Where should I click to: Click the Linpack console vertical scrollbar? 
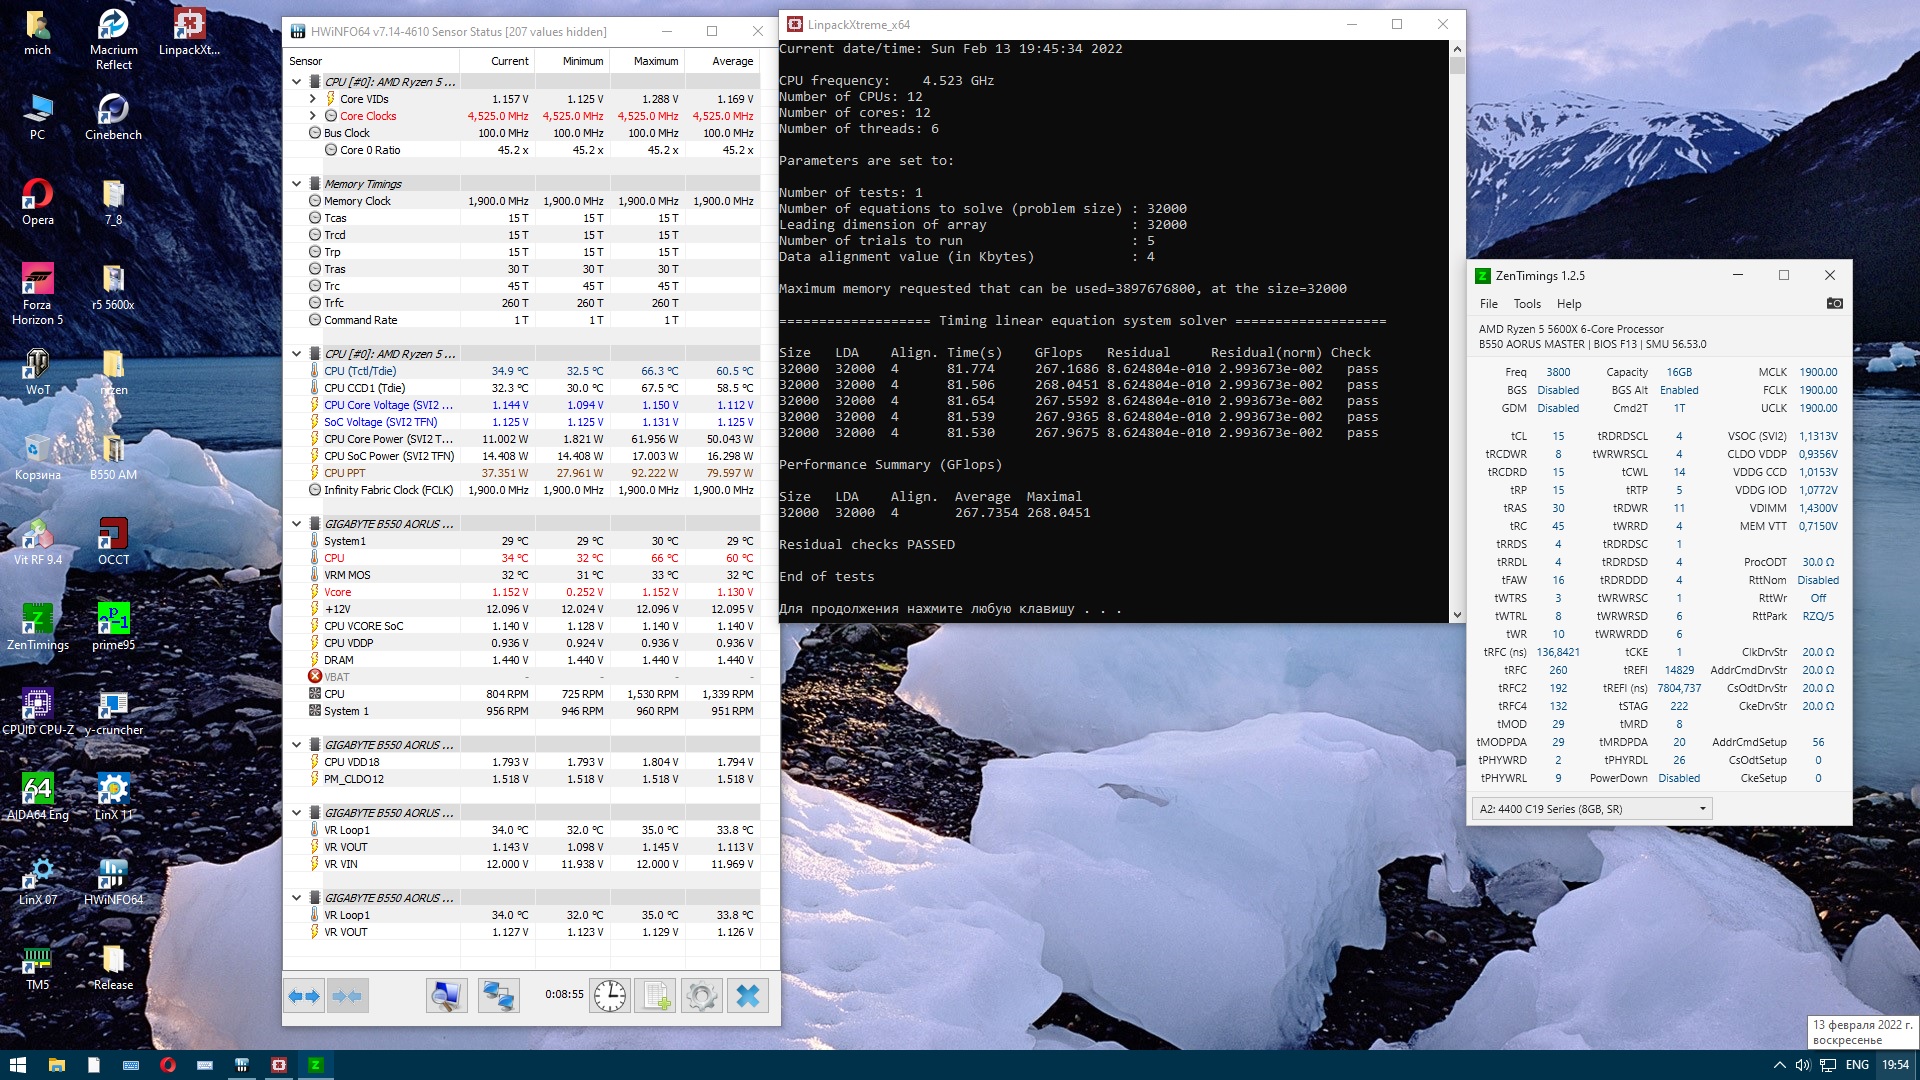(x=1456, y=330)
